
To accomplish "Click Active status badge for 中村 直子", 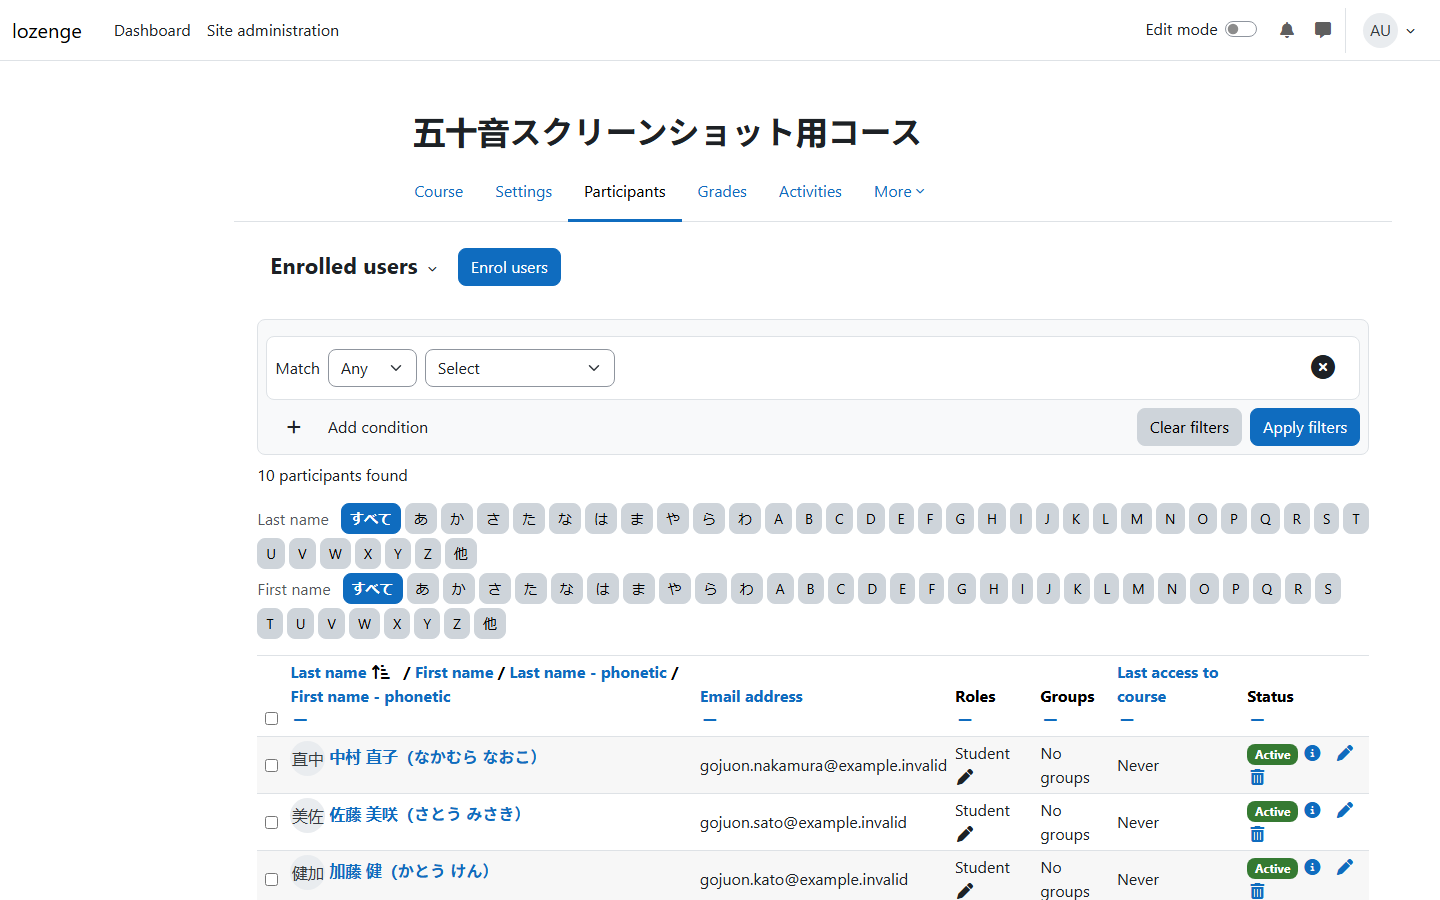I will pos(1272,754).
